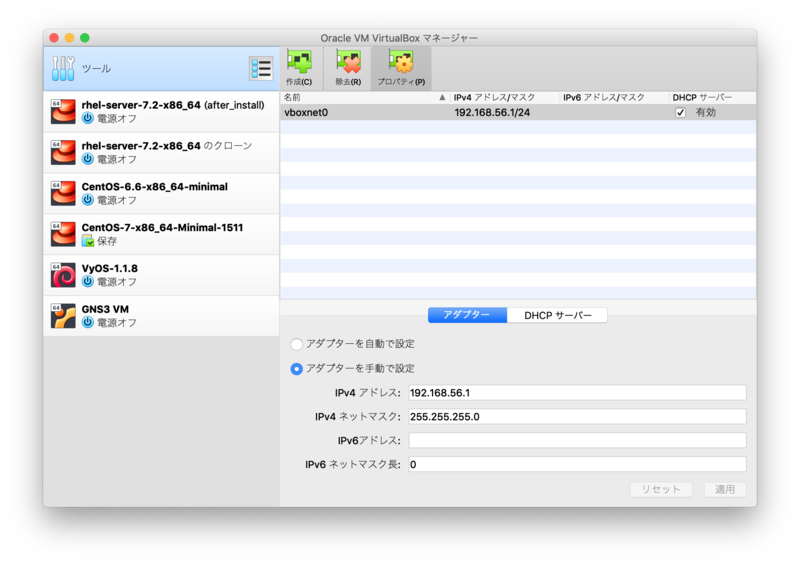This screenshot has width=800, height=564.
Task: Click the 192.168.56.1/24 address cell
Action: [x=492, y=112]
